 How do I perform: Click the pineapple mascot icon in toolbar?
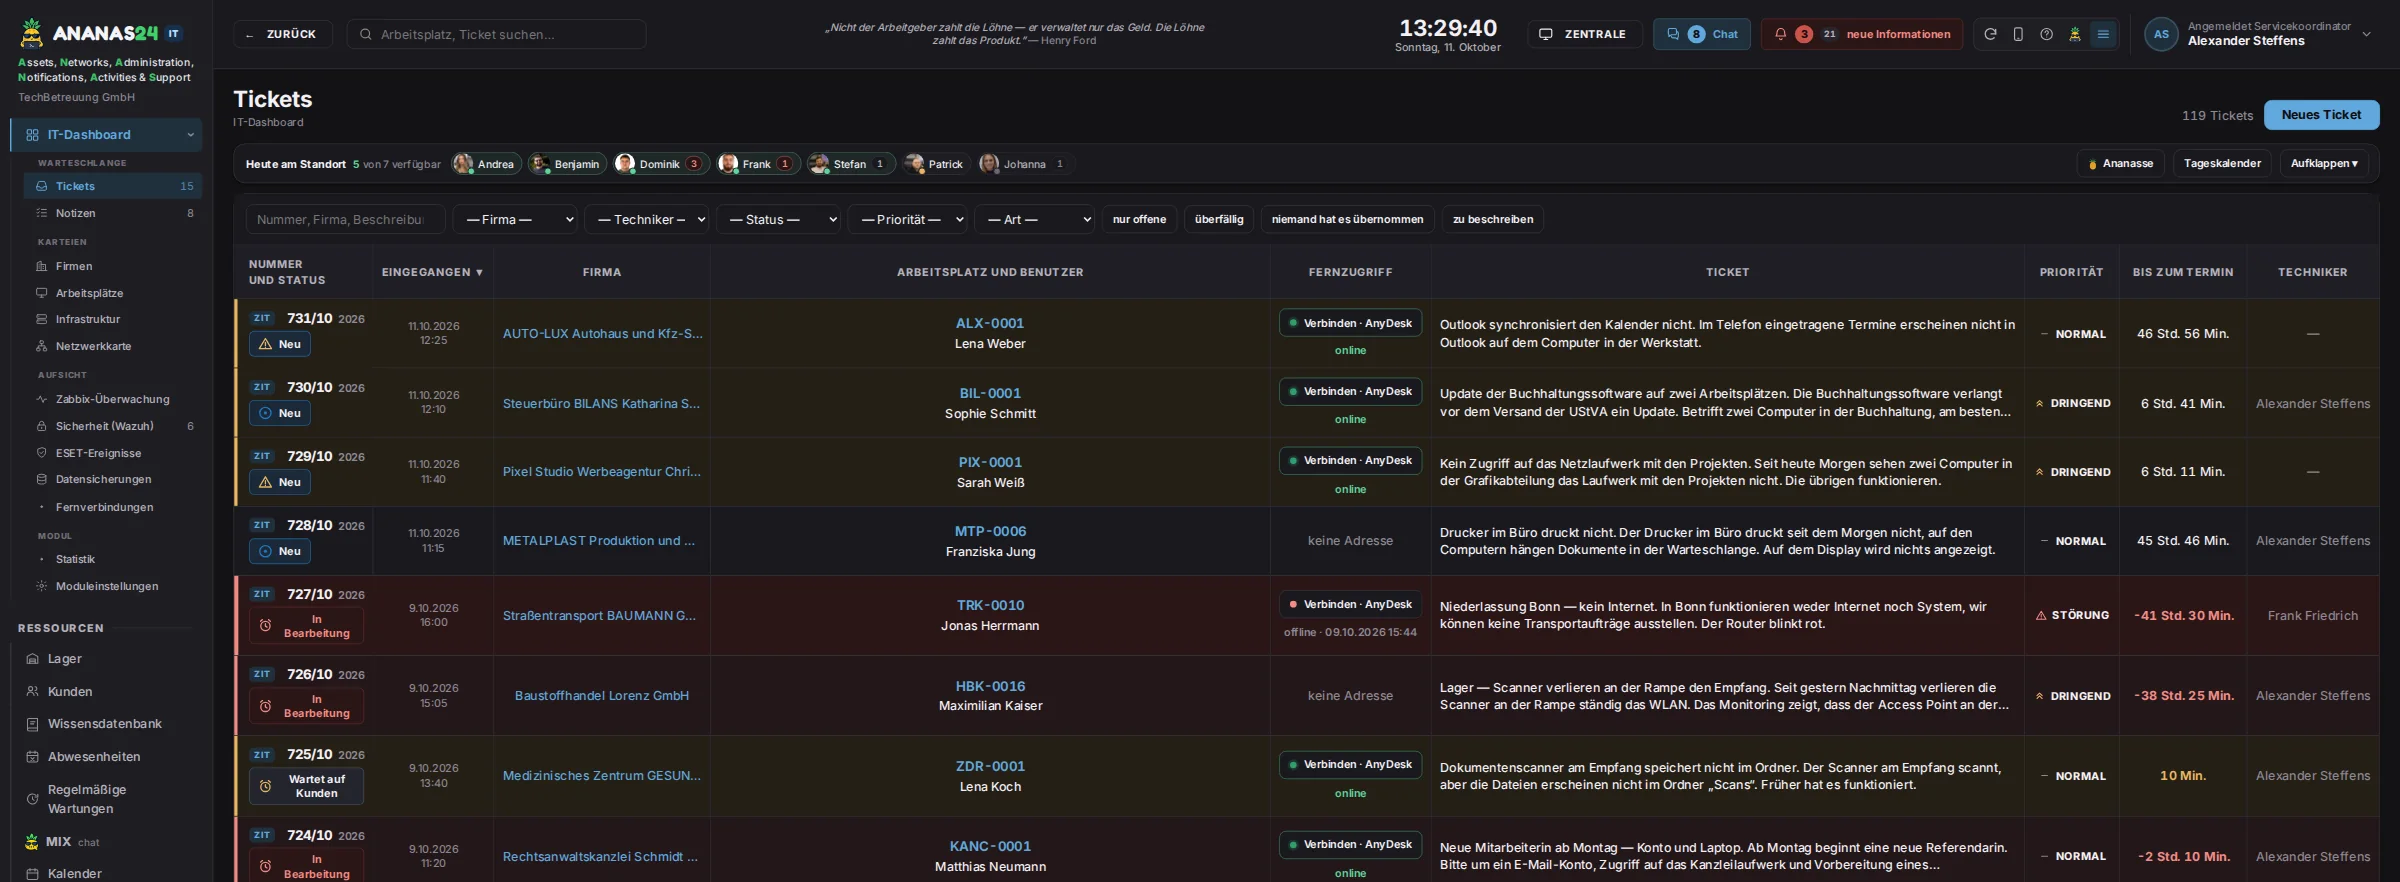click(x=2075, y=34)
